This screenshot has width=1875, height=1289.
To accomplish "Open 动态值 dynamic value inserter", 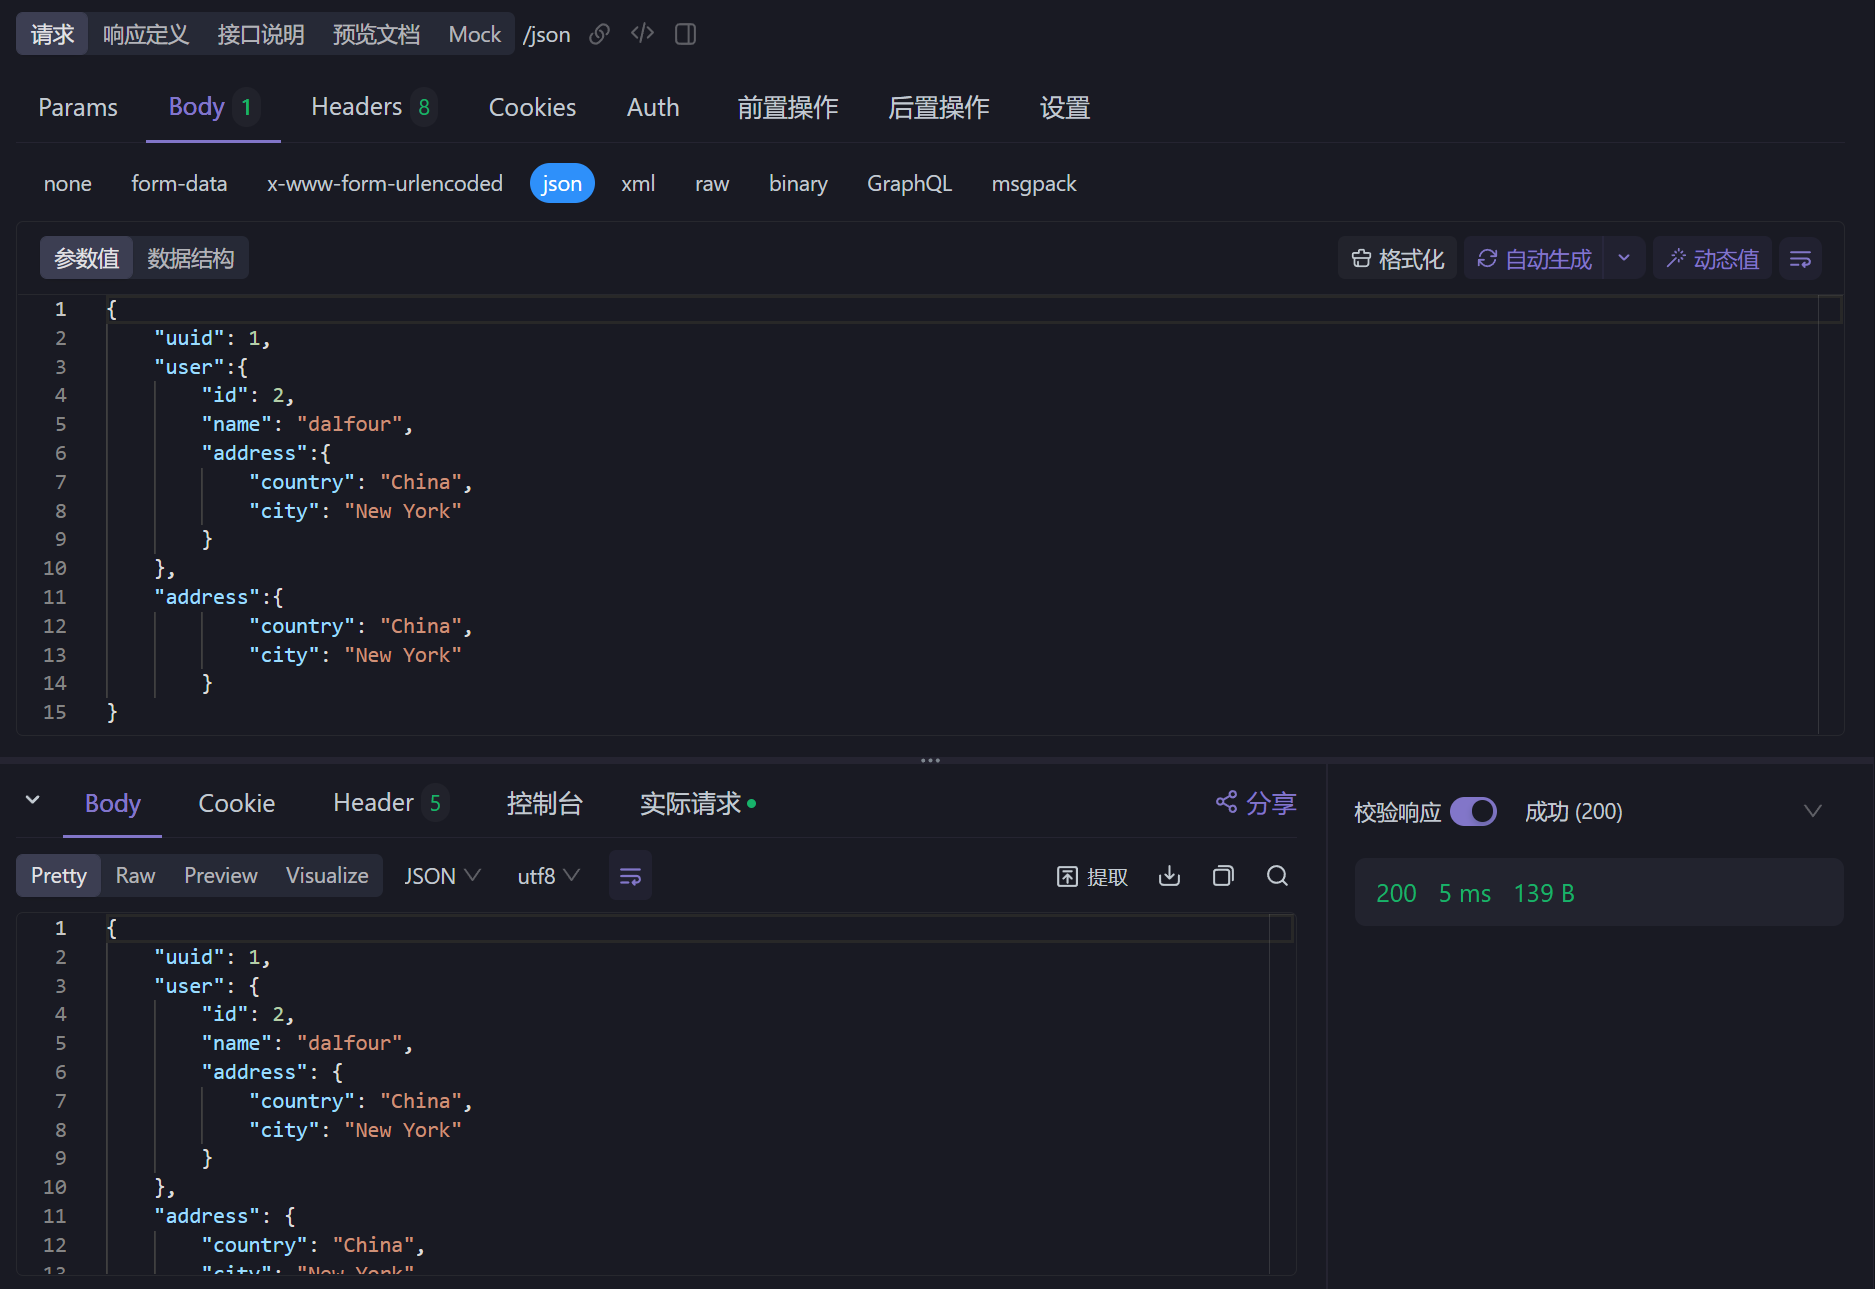I will point(1711,258).
